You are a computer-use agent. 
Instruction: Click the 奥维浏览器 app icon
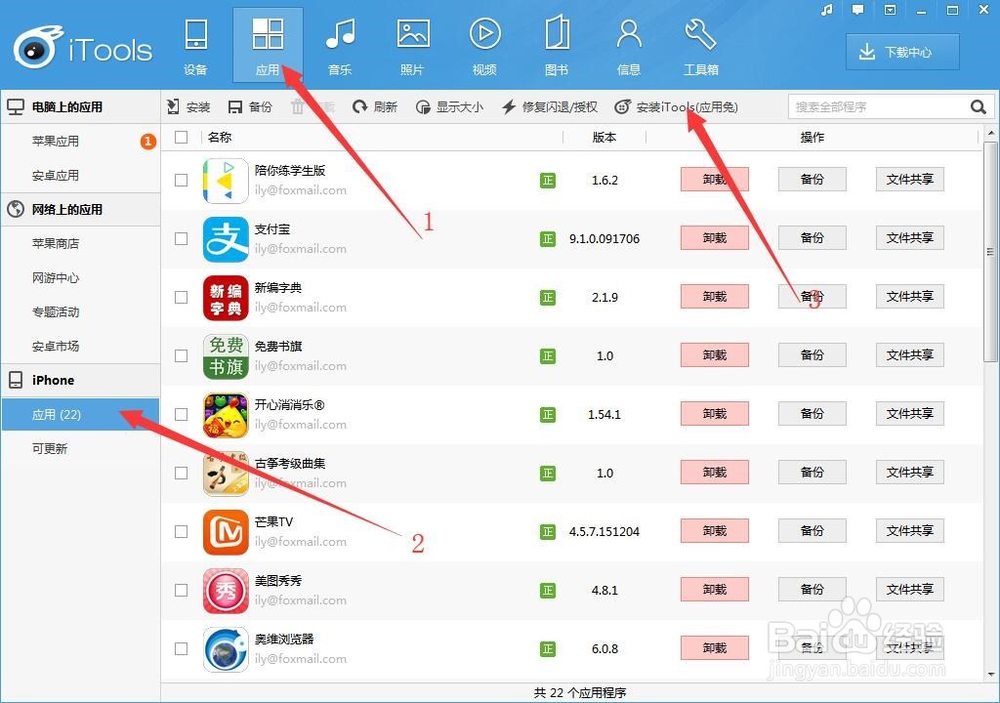pyautogui.click(x=226, y=649)
